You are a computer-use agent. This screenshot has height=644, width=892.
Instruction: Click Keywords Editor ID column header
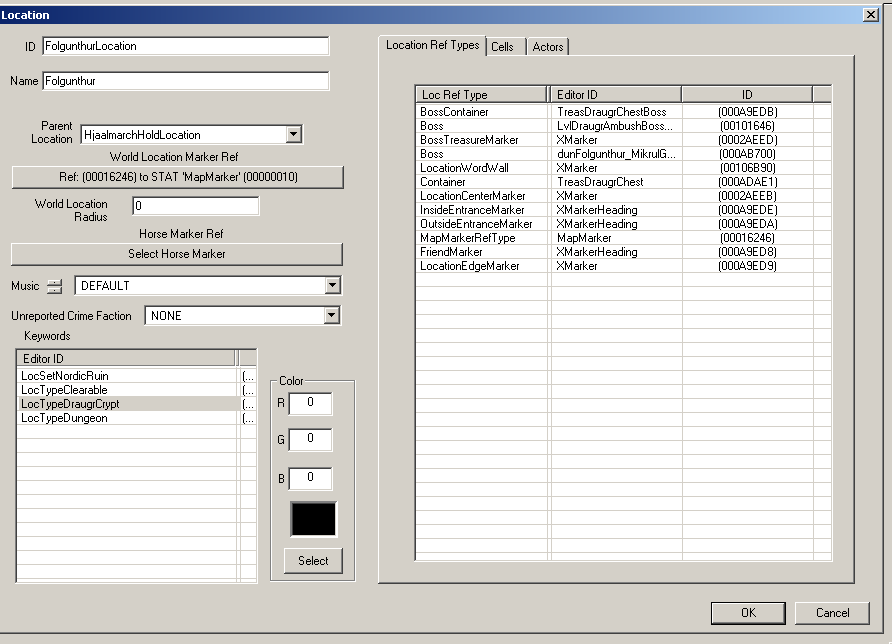(x=126, y=358)
